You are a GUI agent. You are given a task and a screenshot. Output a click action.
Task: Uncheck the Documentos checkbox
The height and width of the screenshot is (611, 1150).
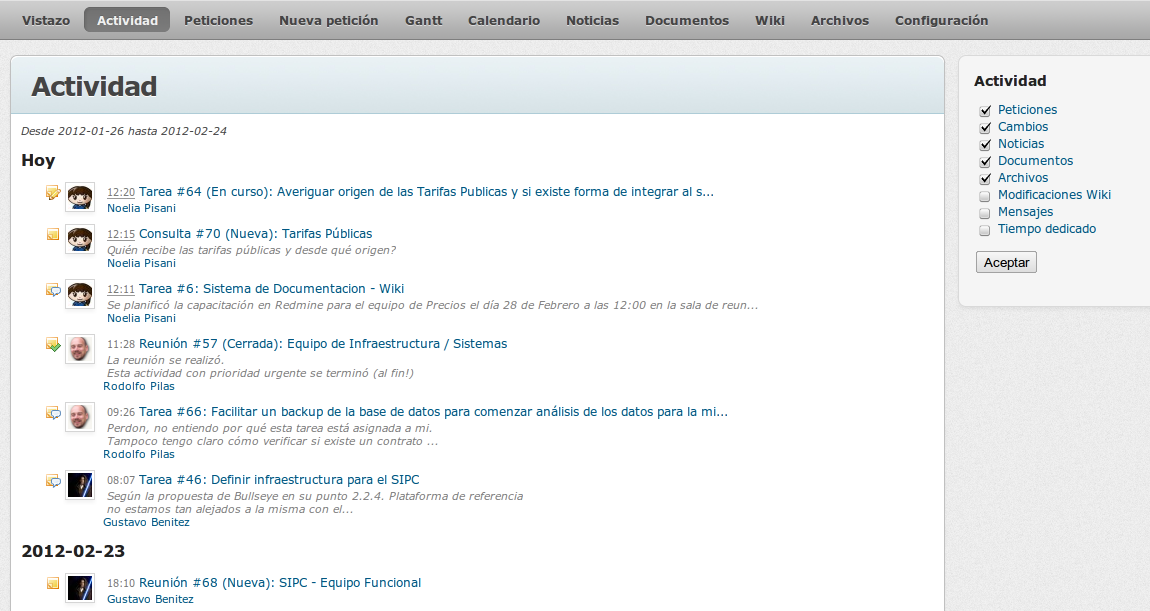click(985, 161)
